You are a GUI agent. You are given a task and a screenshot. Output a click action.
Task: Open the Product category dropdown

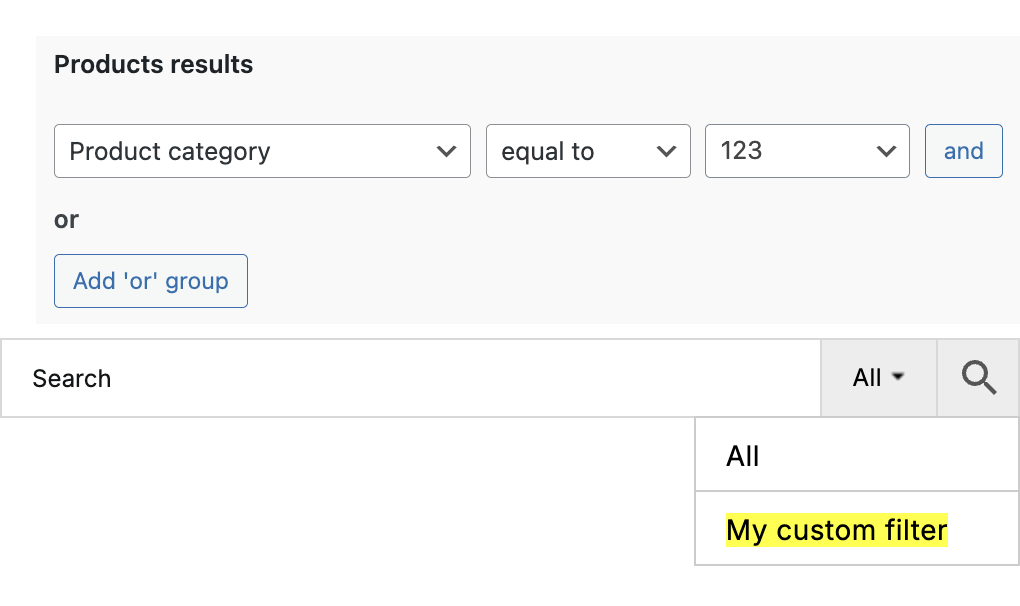click(x=262, y=151)
